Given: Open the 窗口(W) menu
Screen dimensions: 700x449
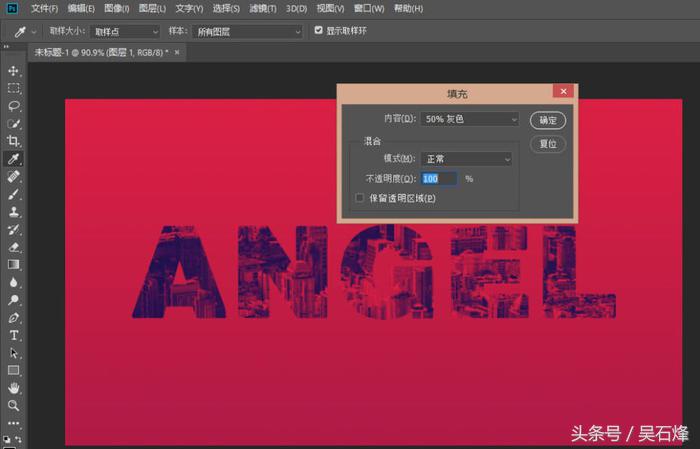Looking at the screenshot, I should point(369,8).
